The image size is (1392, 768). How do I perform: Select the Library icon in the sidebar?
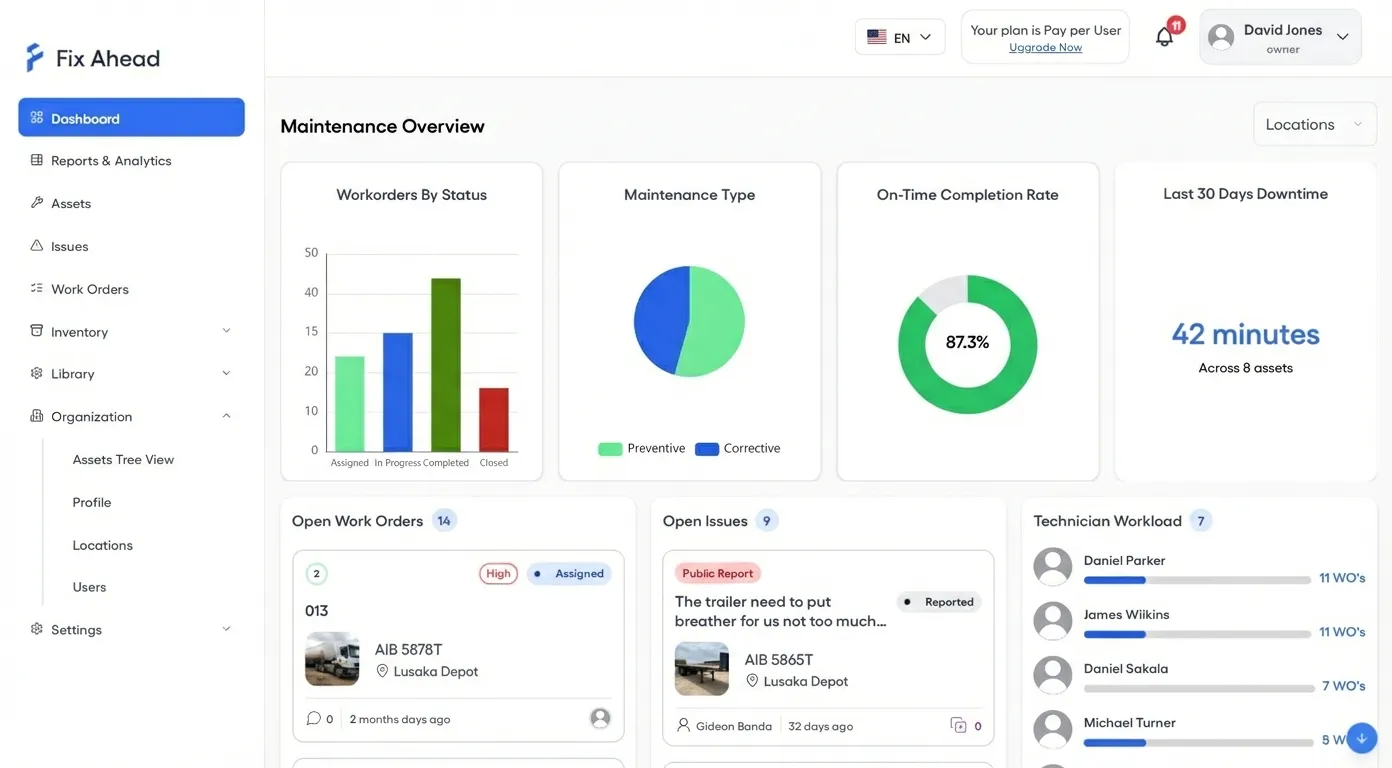pyautogui.click(x=36, y=373)
